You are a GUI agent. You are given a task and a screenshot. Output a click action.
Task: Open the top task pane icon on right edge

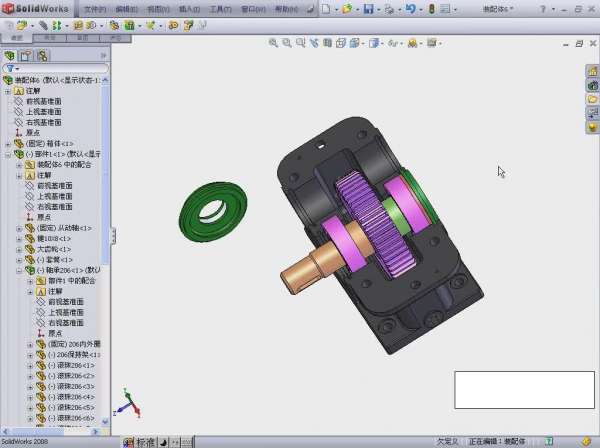(592, 72)
